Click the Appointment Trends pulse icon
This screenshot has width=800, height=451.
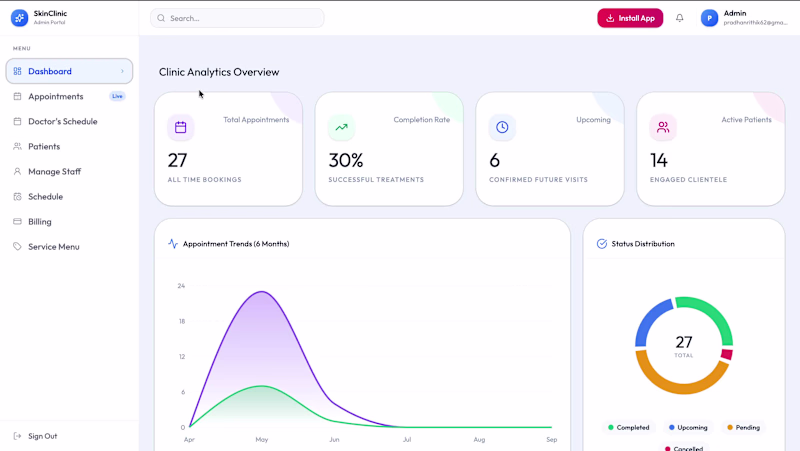(173, 243)
